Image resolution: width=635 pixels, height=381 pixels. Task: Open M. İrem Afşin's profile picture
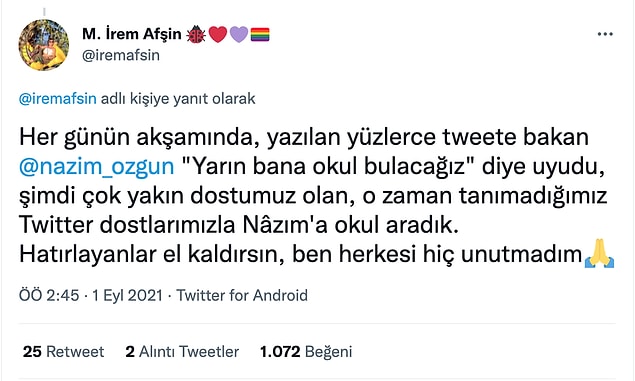pyautogui.click(x=44, y=45)
